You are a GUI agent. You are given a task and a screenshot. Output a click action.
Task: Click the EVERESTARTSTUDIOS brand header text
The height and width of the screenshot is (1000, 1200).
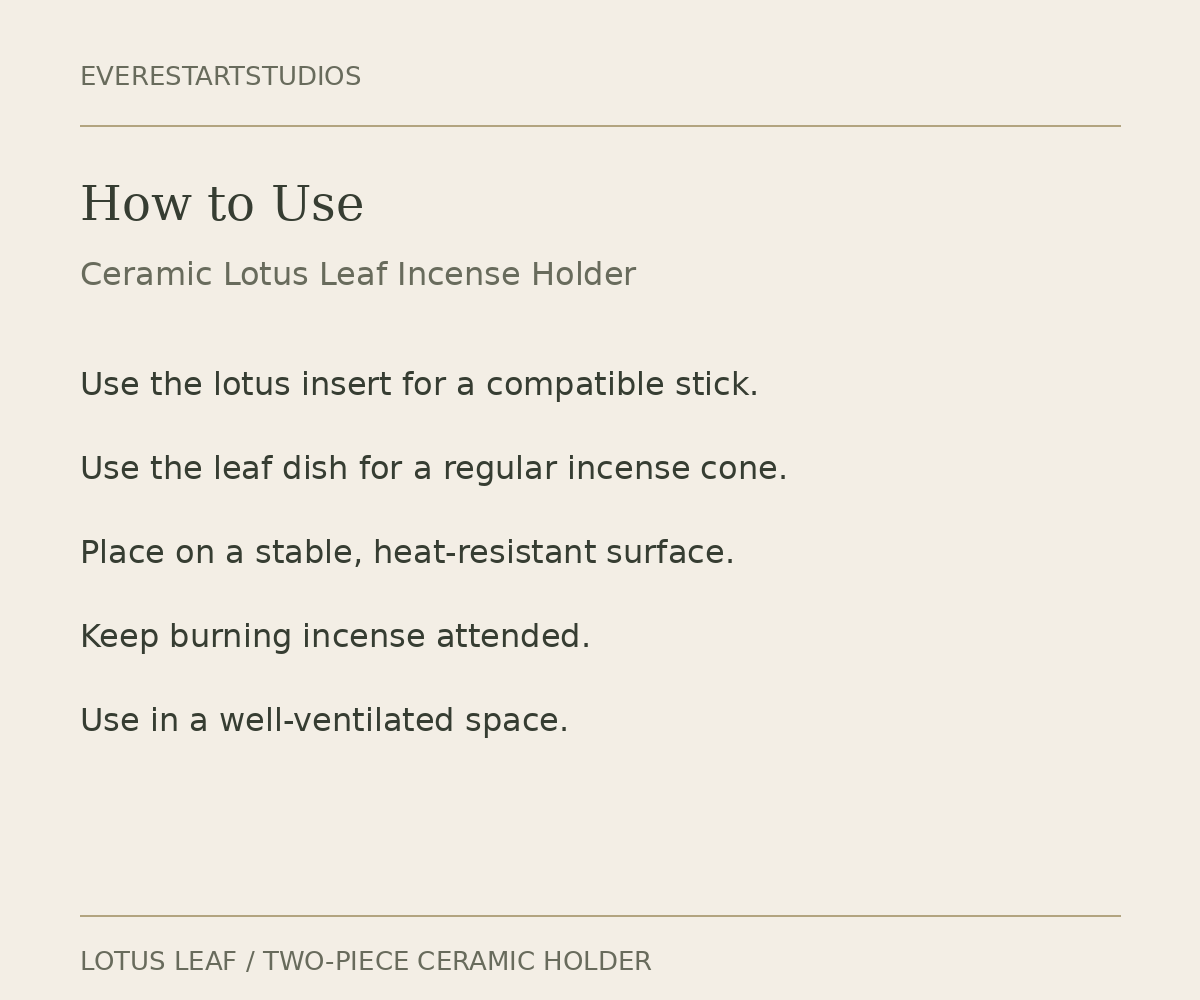point(220,77)
